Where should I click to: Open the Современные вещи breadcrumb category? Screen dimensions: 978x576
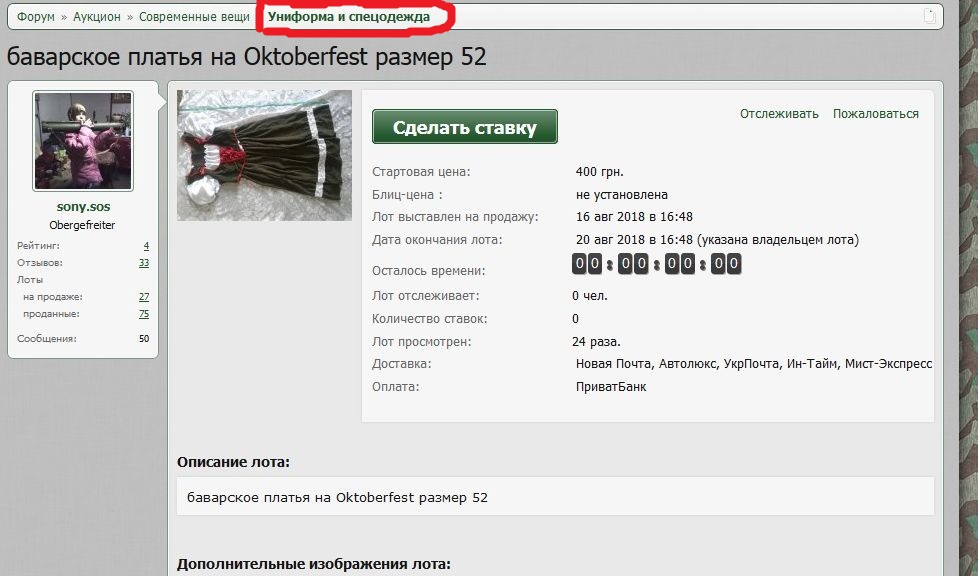click(194, 17)
